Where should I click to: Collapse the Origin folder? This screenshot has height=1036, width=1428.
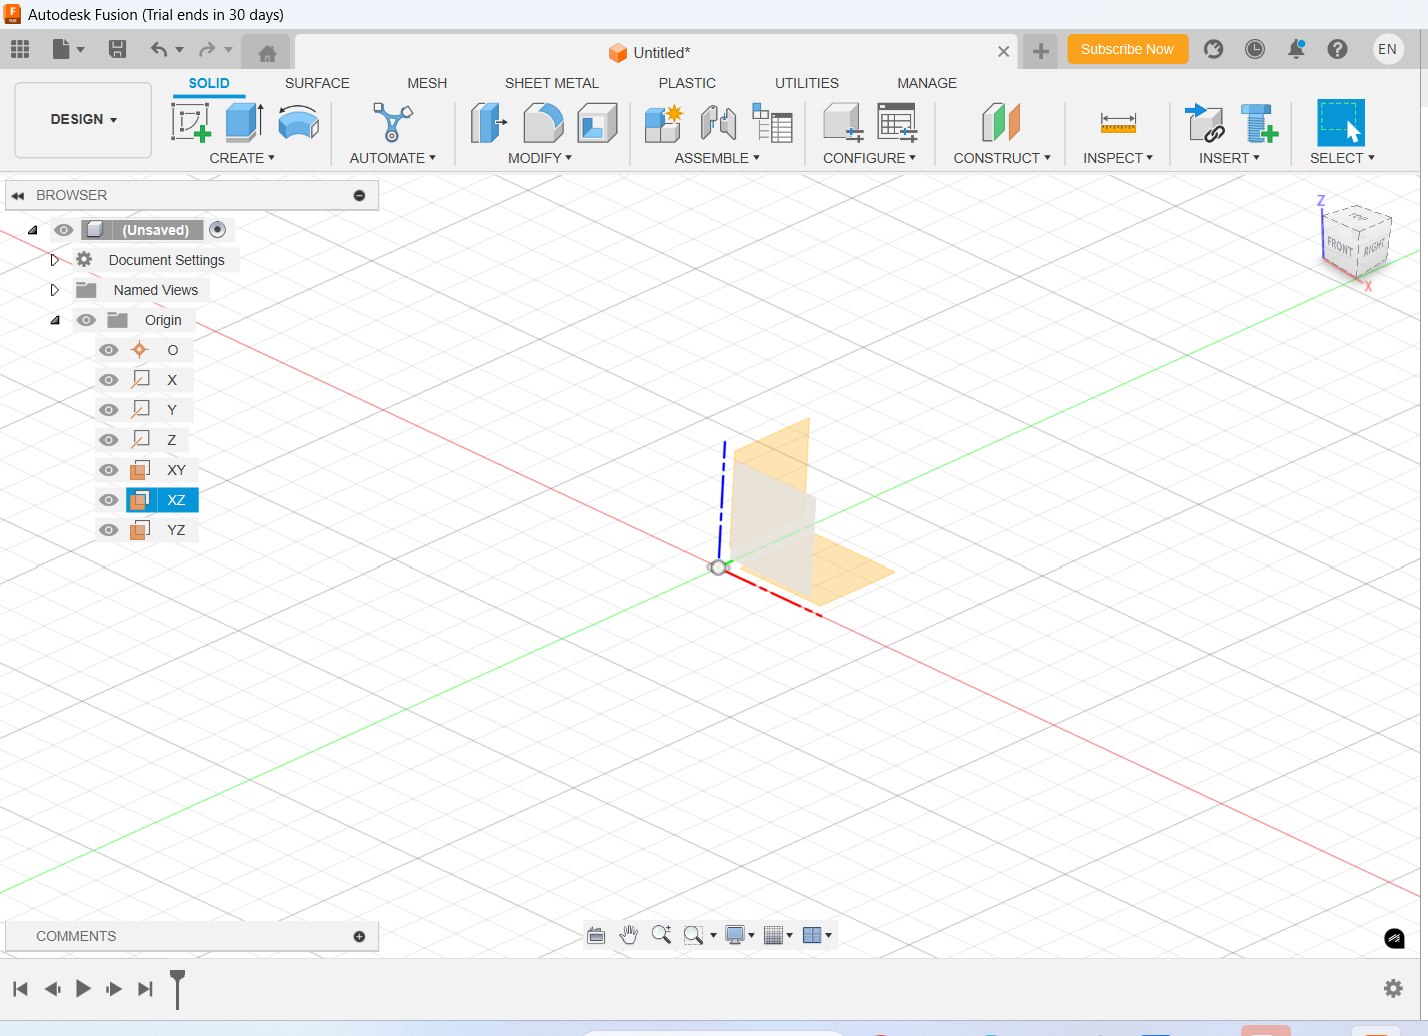55,320
